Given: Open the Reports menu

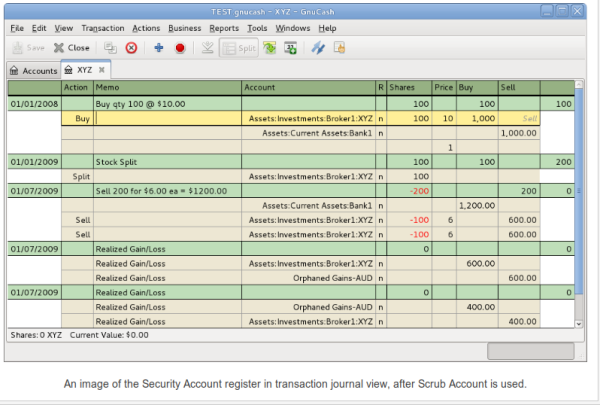Looking at the screenshot, I should (x=224, y=28).
